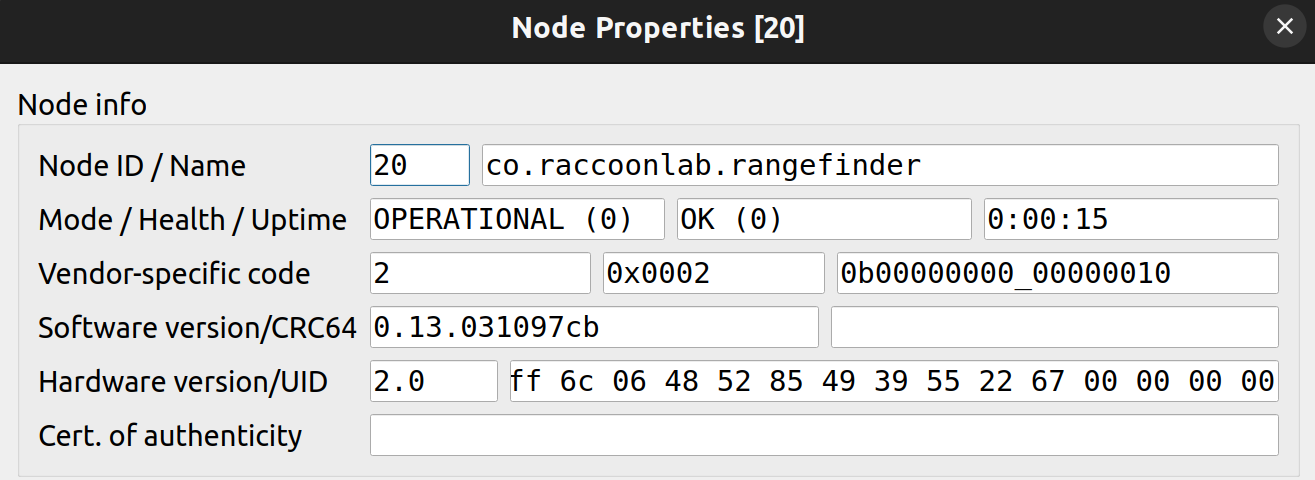The image size is (1315, 480).
Task: Click the Node ID / Name label
Action: pyautogui.click(x=142, y=166)
